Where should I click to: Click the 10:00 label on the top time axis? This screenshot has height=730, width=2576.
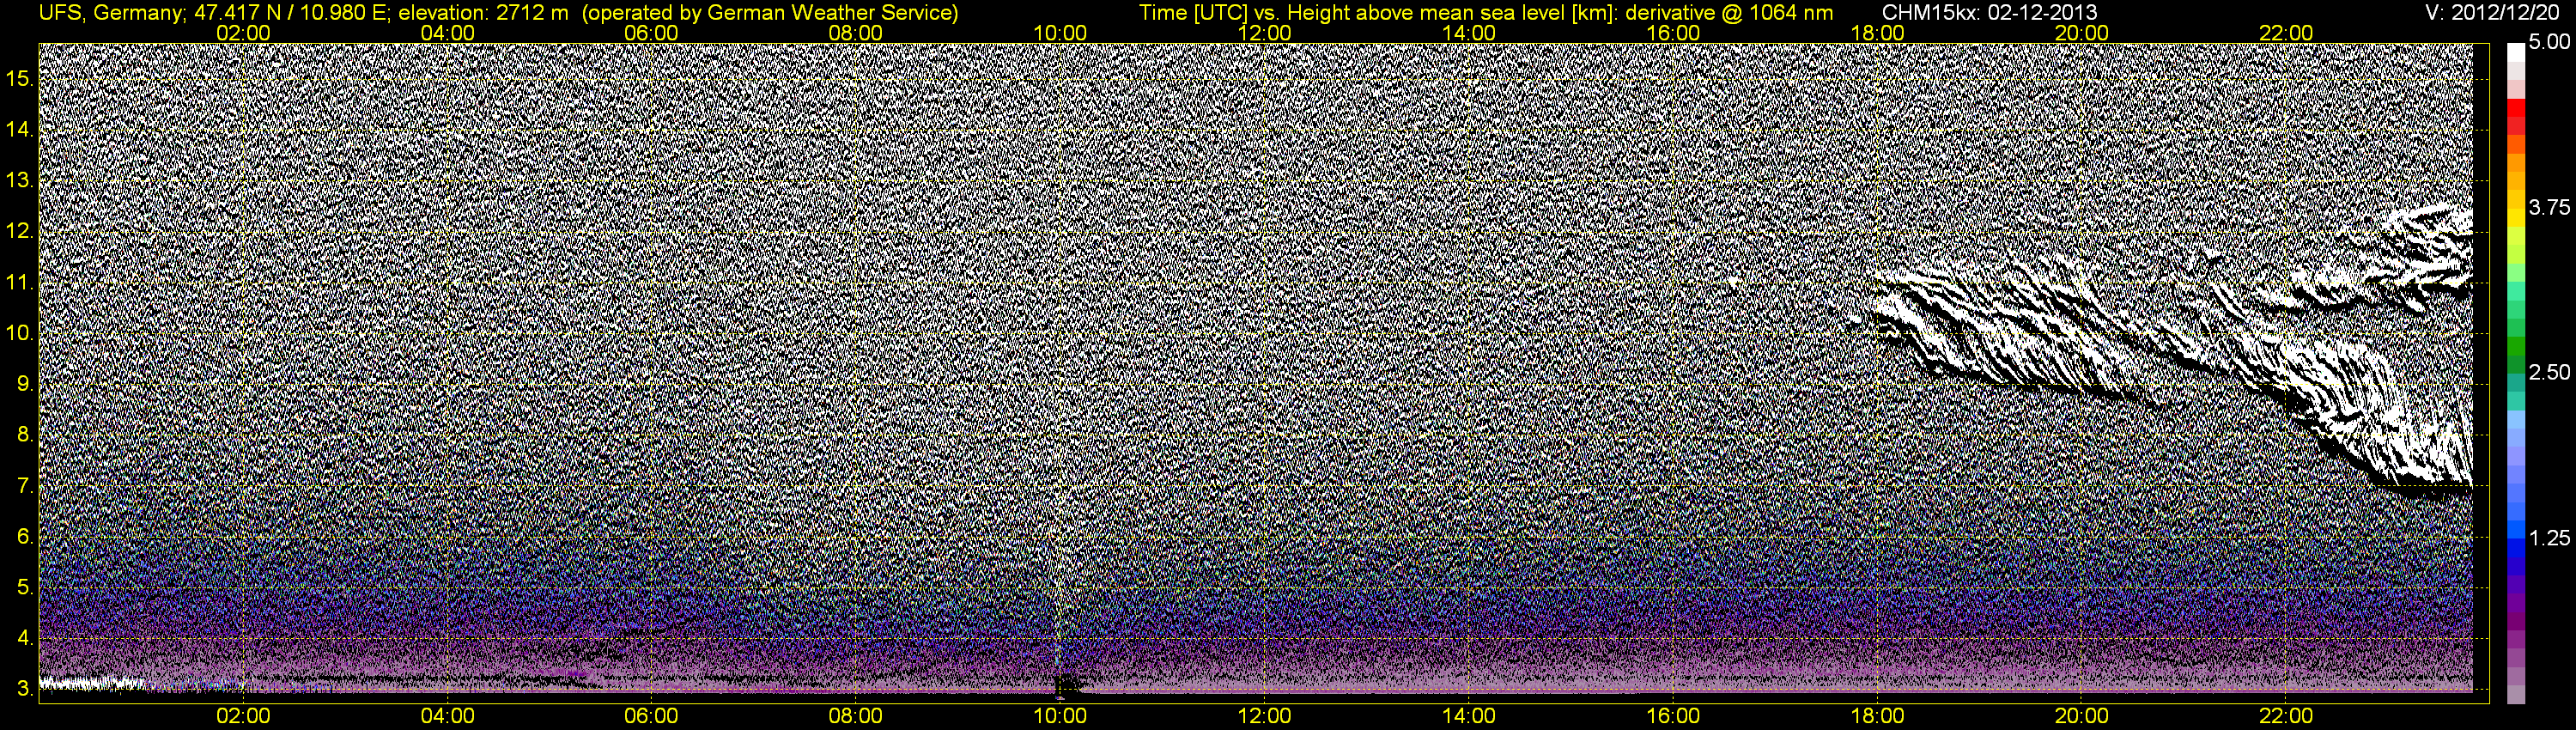1060,33
